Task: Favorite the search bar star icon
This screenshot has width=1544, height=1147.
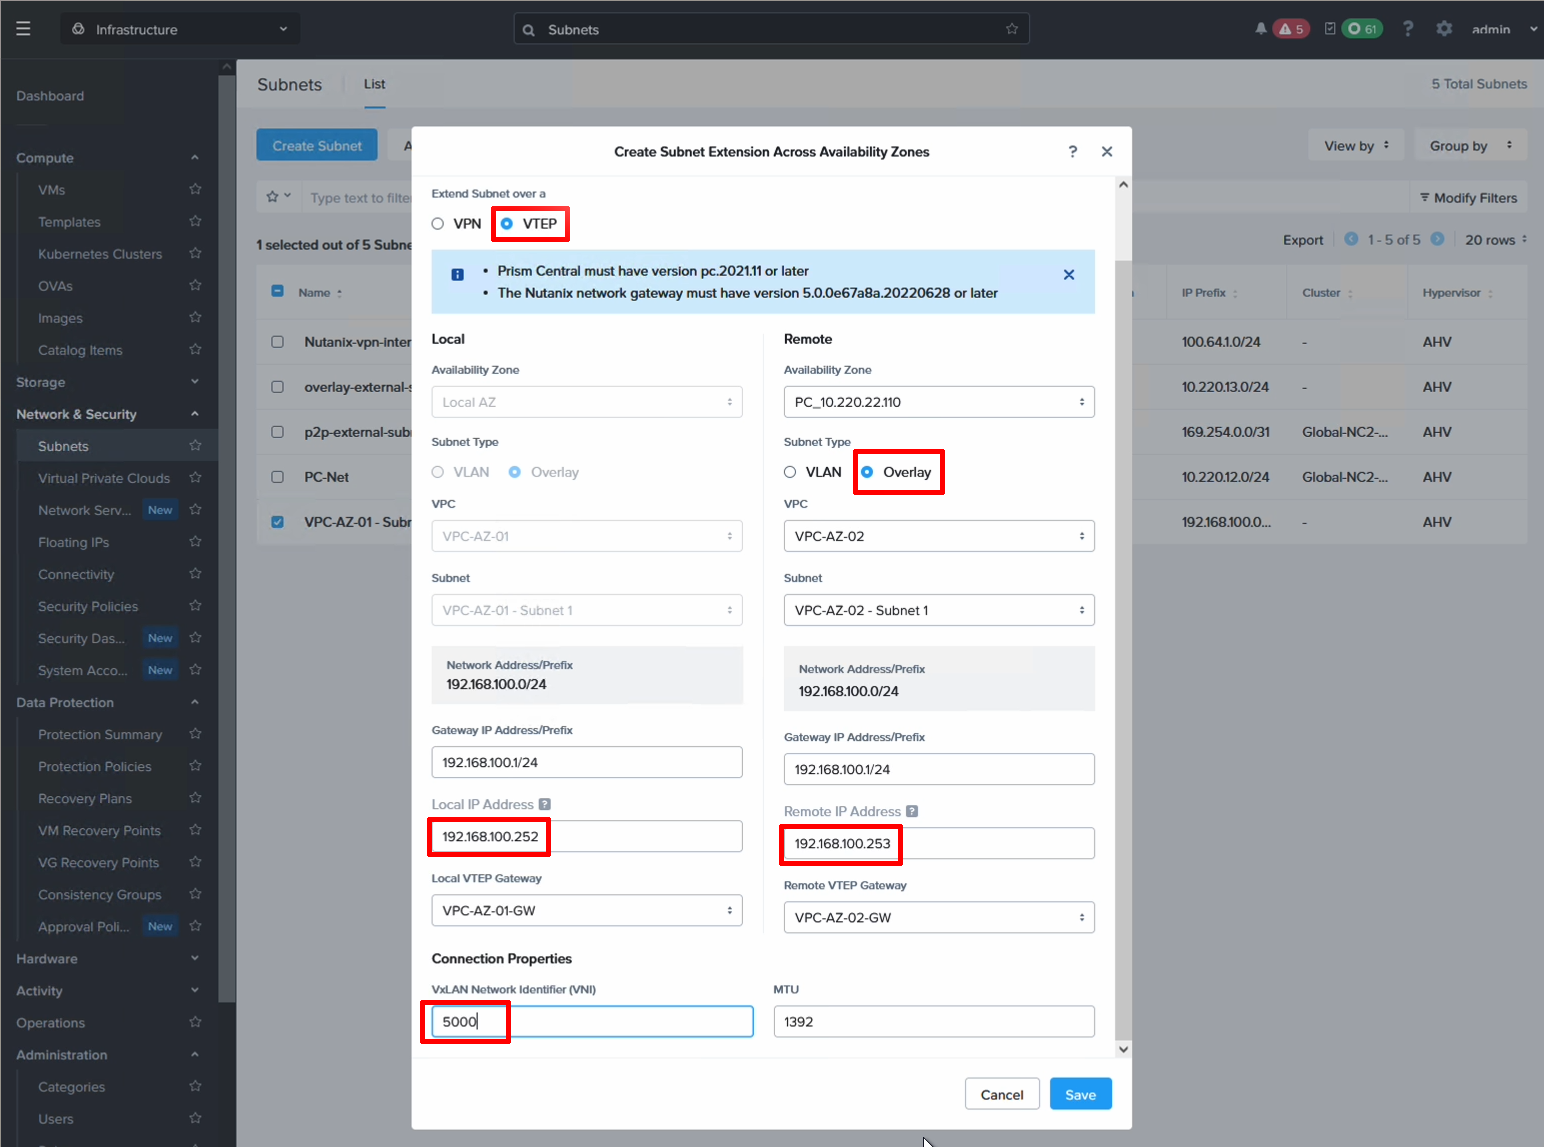Action: click(x=1011, y=29)
